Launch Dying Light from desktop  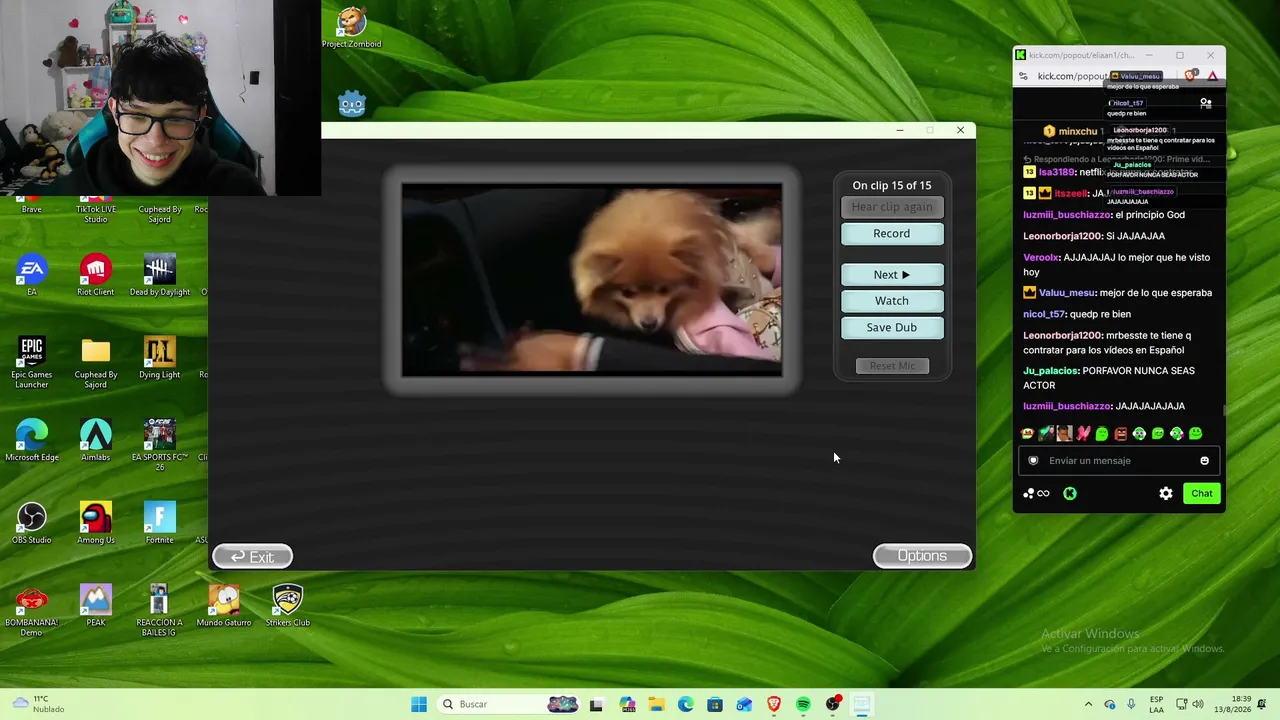click(x=159, y=358)
